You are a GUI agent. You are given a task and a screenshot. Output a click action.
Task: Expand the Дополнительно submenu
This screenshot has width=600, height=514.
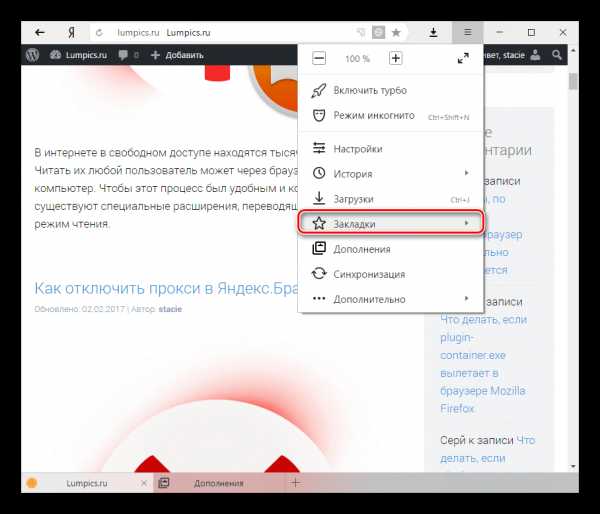coord(391,299)
